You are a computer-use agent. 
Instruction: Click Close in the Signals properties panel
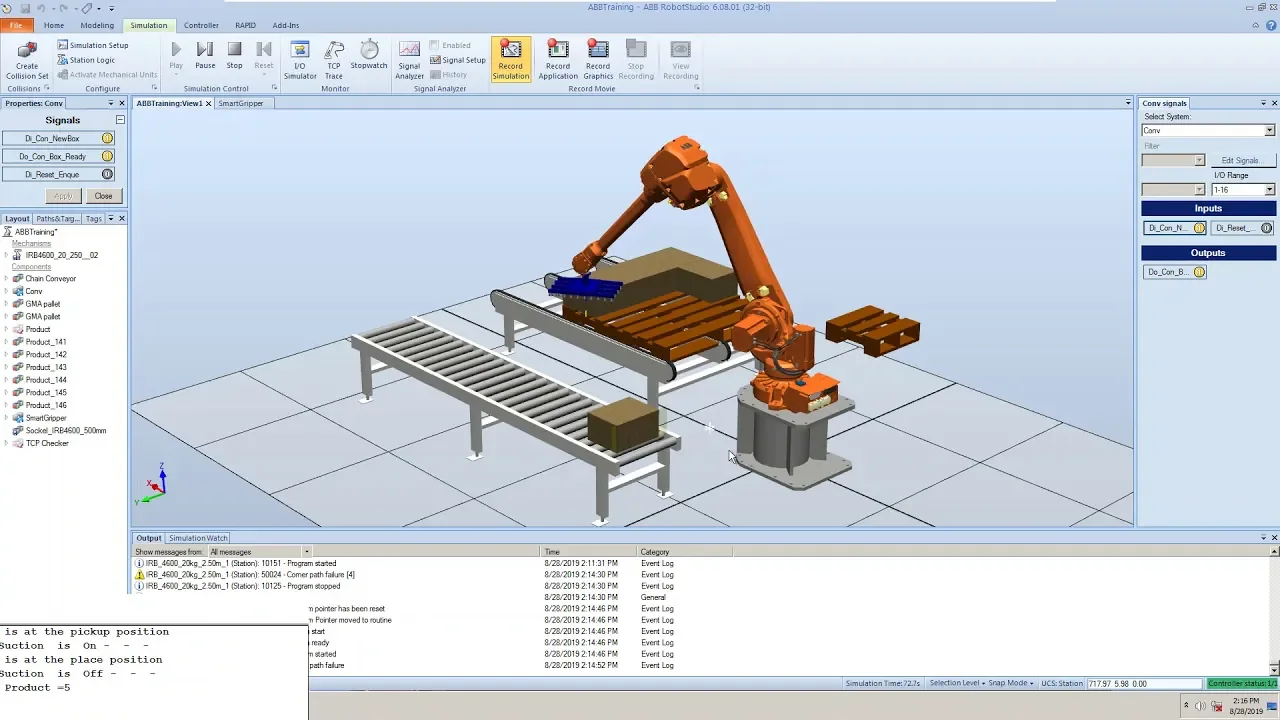tap(103, 196)
